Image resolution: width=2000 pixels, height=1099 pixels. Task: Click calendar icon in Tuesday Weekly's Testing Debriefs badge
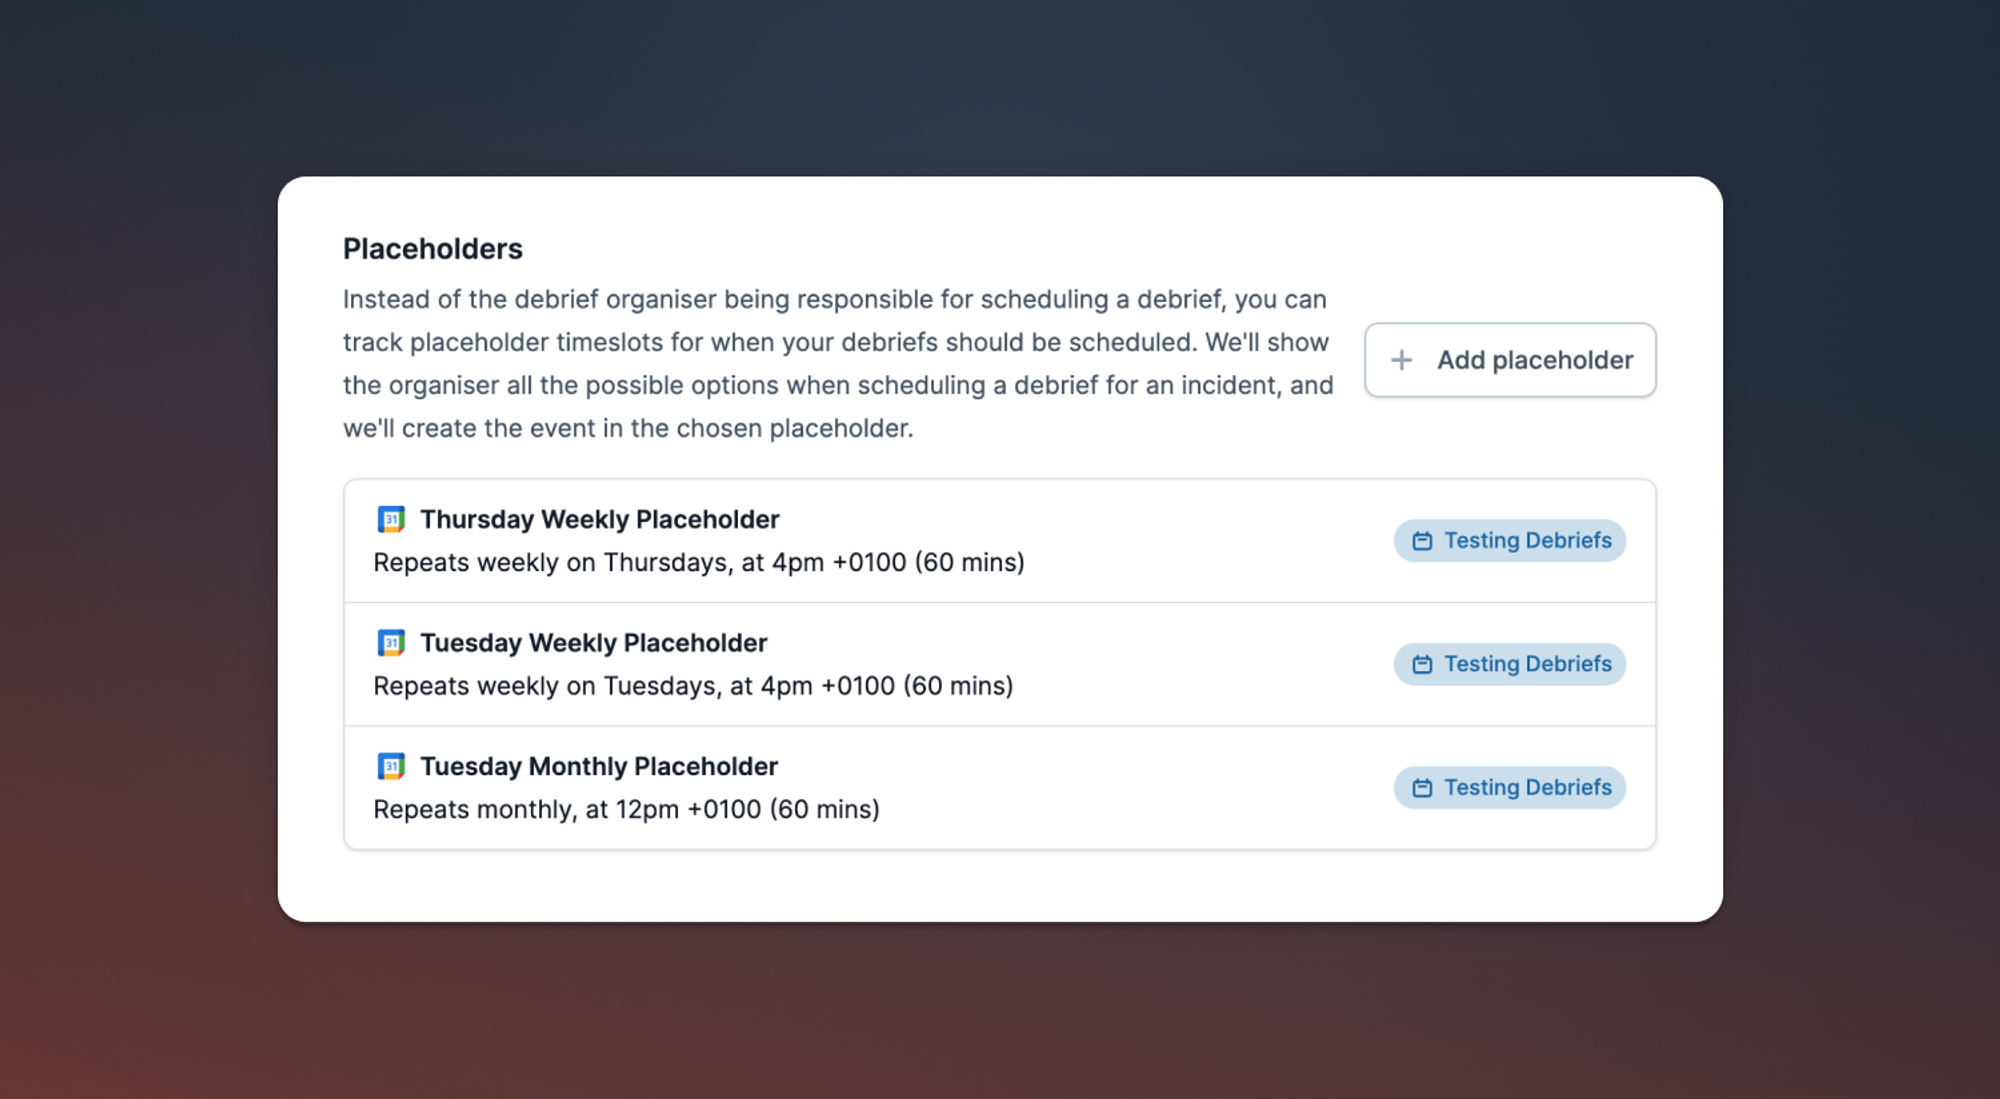[x=1422, y=664]
